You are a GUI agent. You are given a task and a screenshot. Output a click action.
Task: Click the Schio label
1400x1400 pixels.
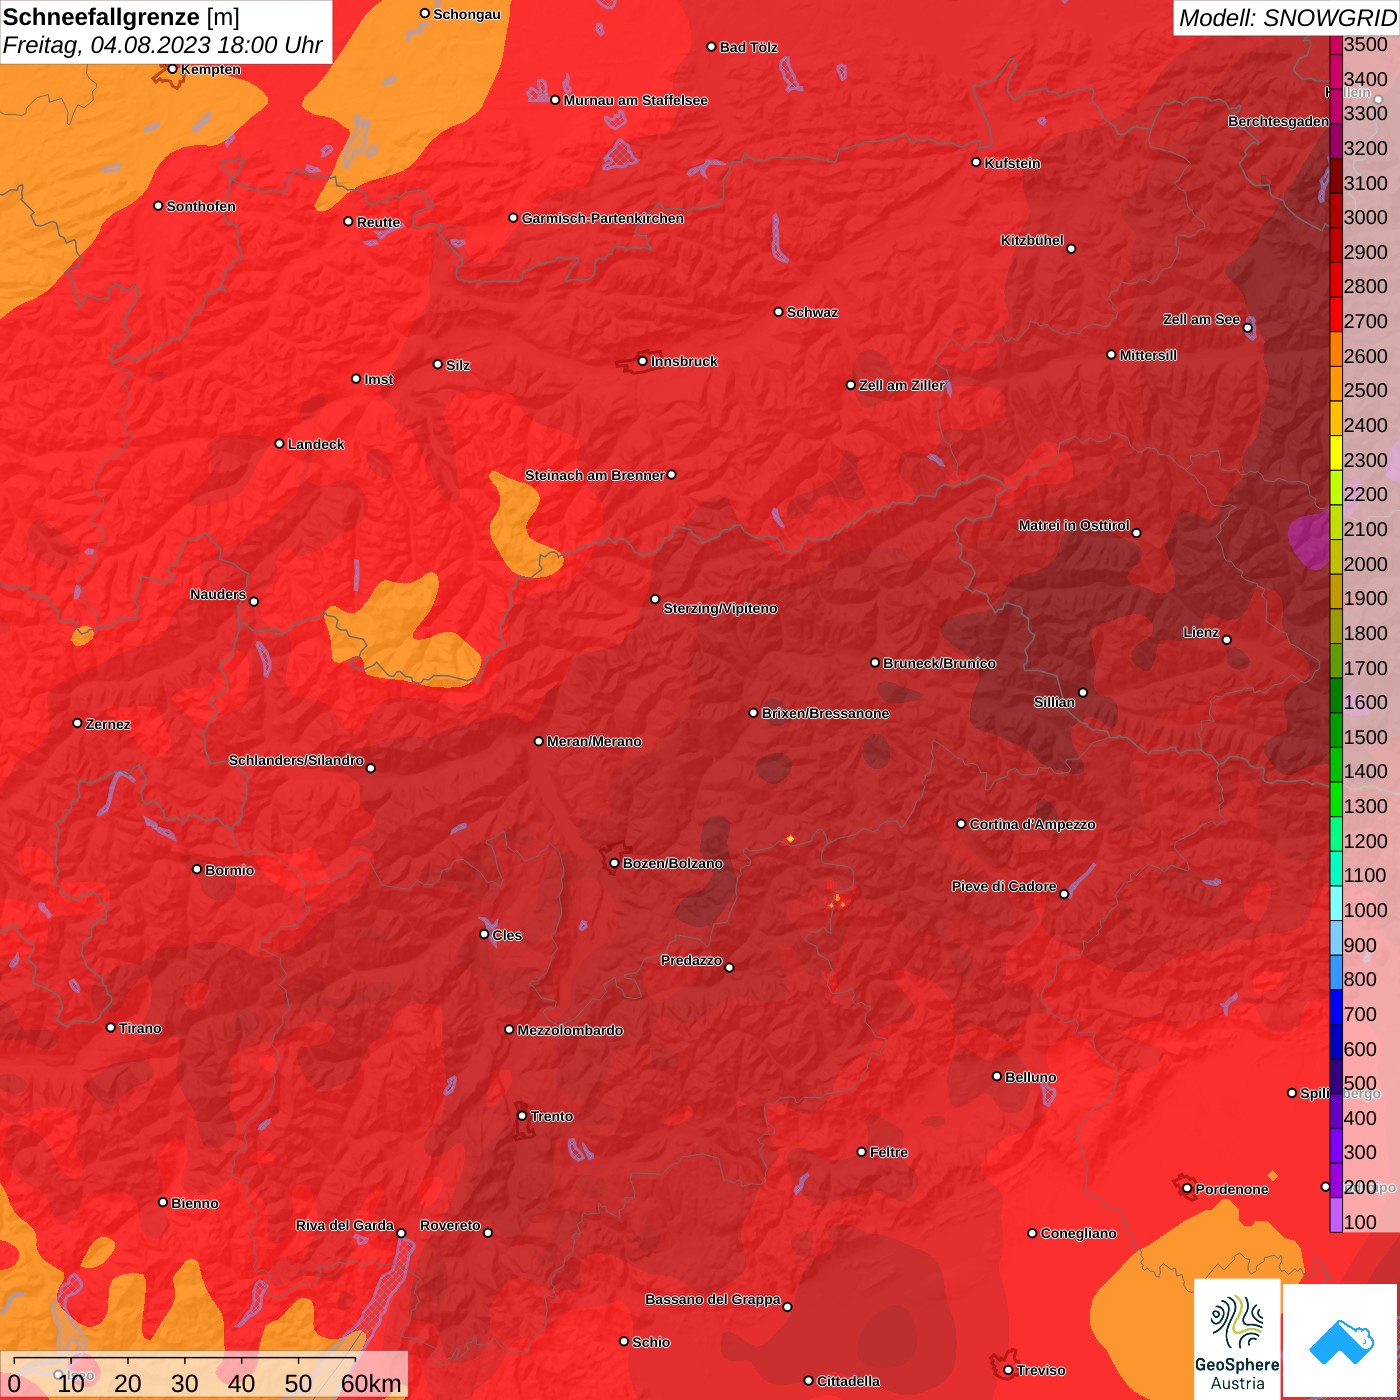click(x=651, y=1342)
